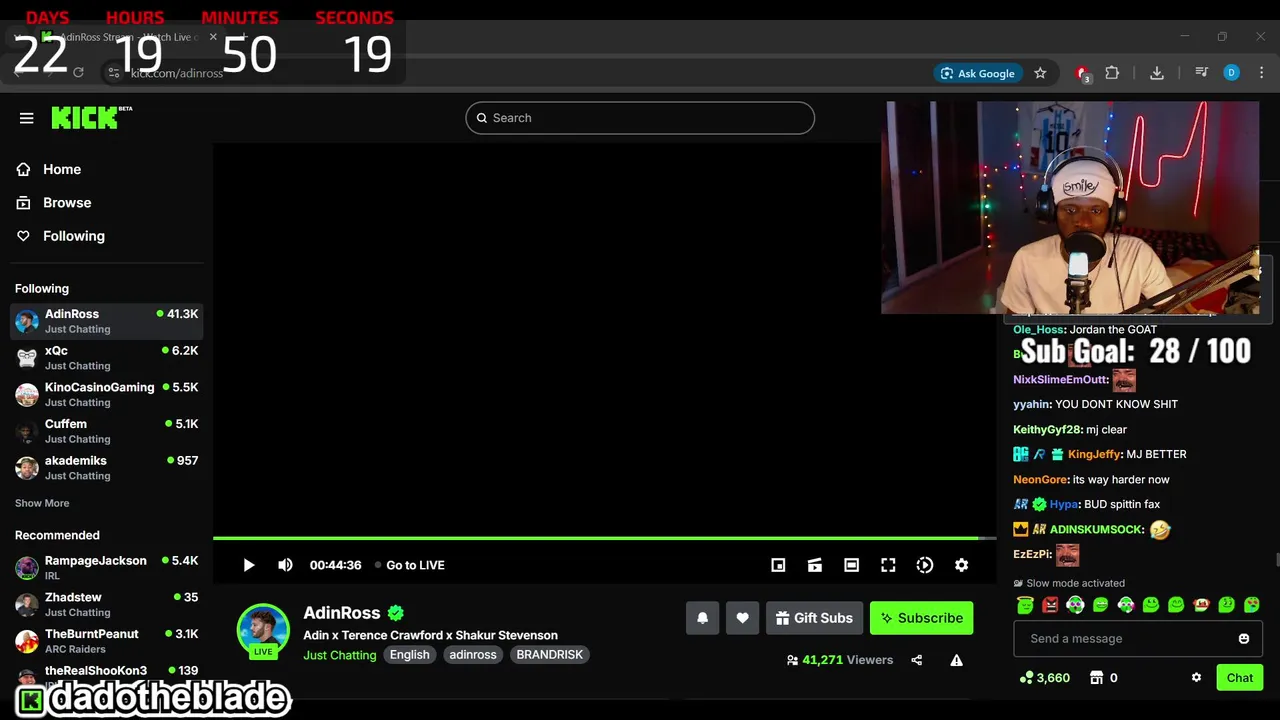
Task: Click the green Subscribe button
Action: [x=921, y=618]
